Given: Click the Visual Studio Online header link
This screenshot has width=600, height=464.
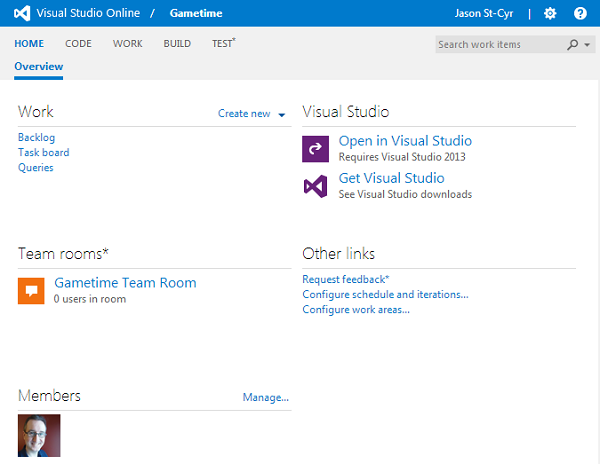Looking at the screenshot, I should [88, 13].
